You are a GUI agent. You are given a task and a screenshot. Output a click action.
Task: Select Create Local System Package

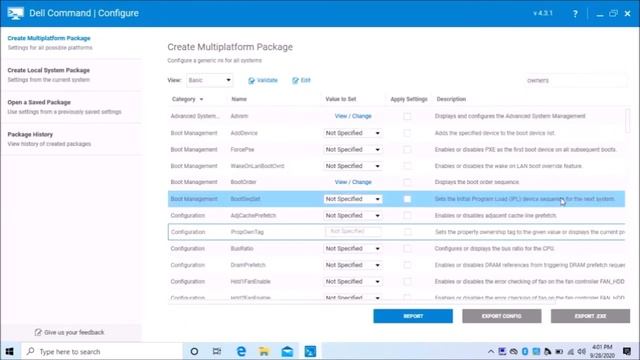[x=71, y=75]
